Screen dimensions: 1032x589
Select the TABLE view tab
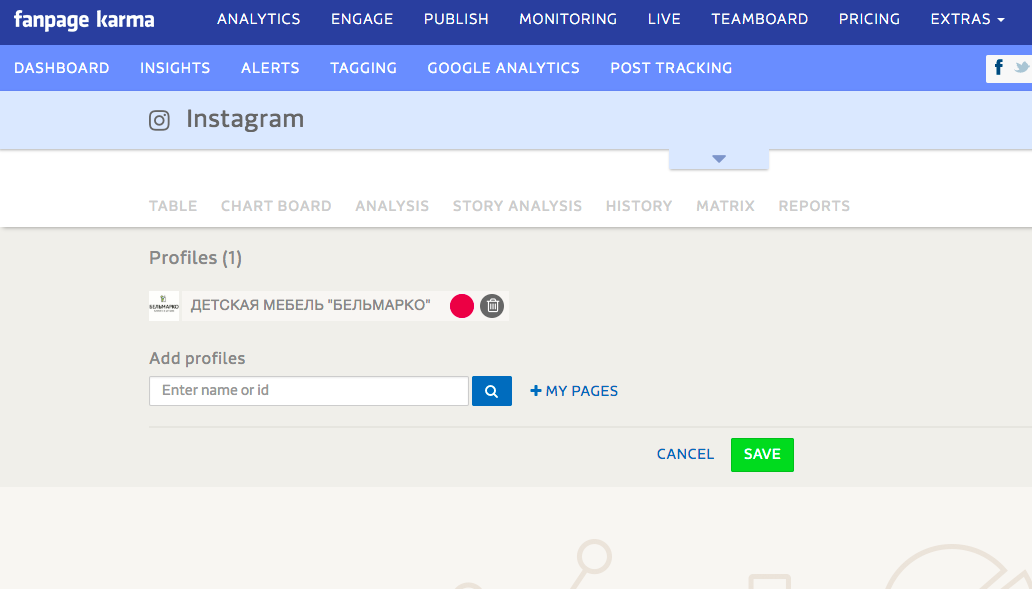pyautogui.click(x=173, y=206)
